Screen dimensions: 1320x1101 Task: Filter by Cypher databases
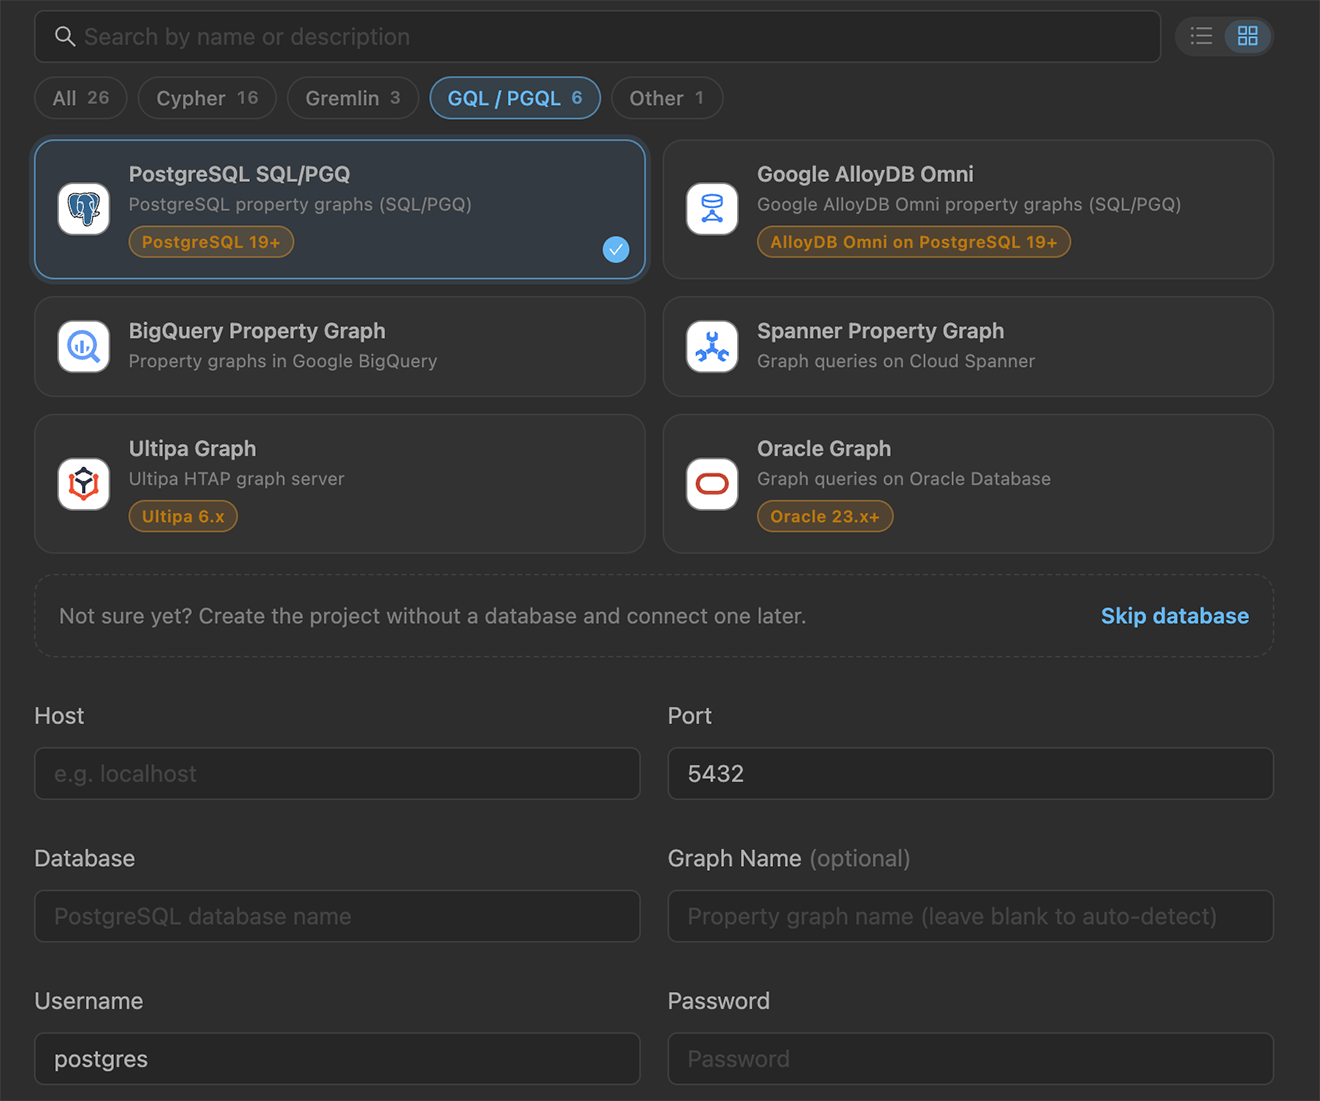click(x=207, y=98)
